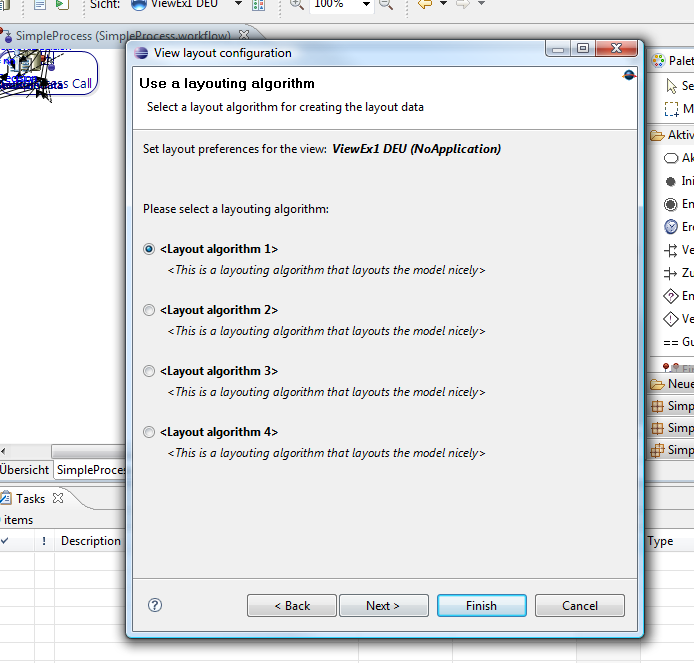Screen dimensions: 694x663
Task: Click the zoom in magnifier icon
Action: point(297,4)
